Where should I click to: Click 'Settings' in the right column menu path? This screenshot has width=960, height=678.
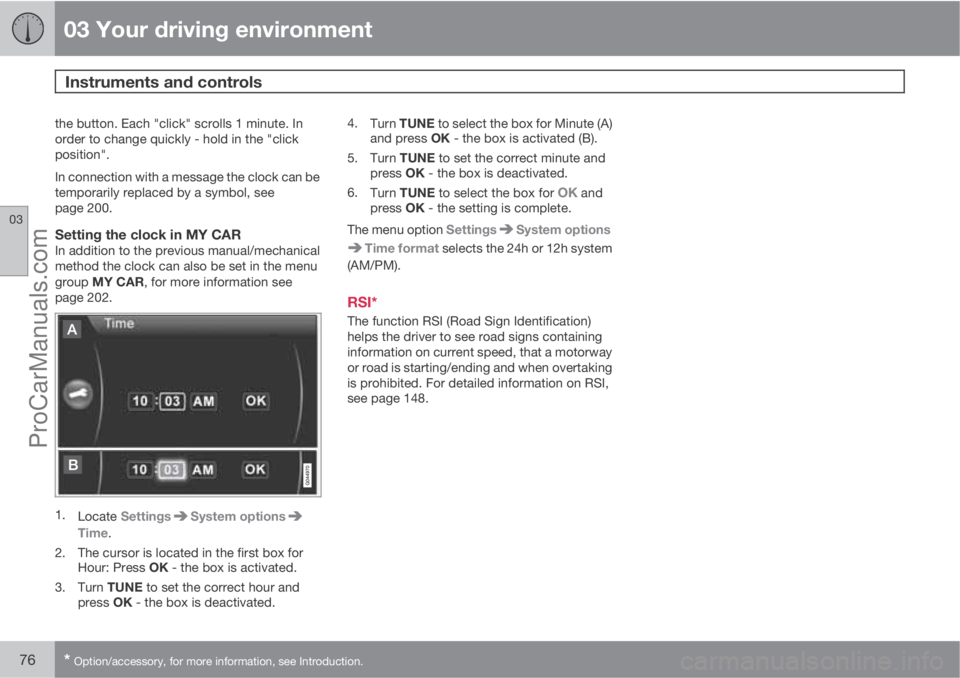tap(471, 230)
